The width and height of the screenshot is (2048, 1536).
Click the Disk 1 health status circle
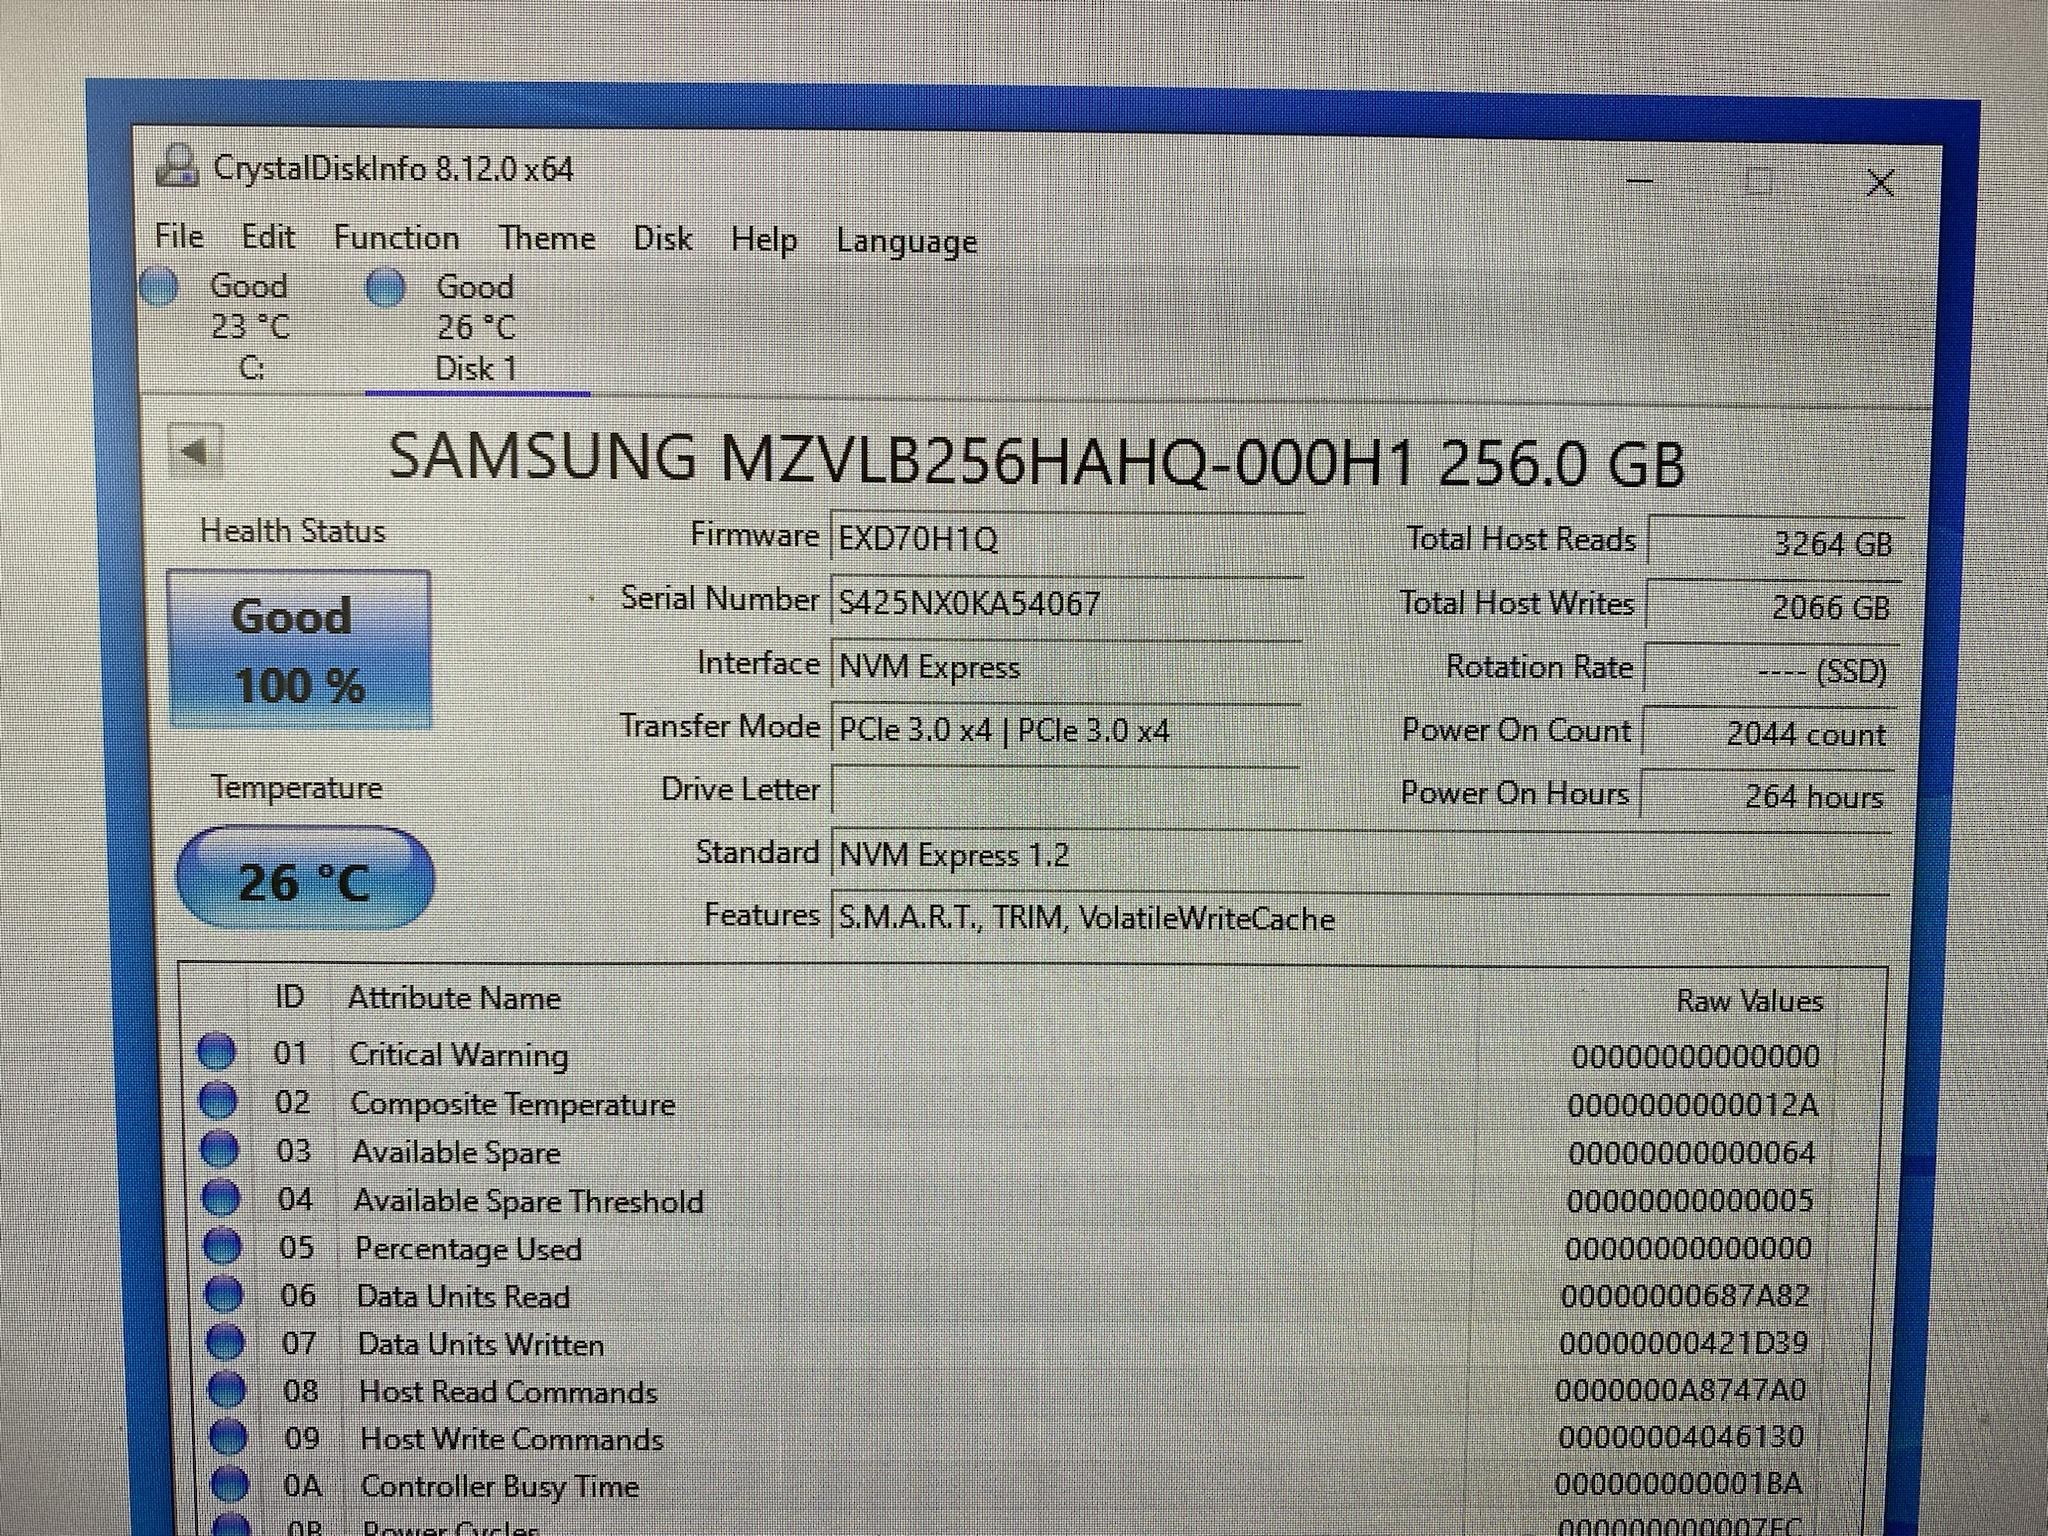pos(386,288)
